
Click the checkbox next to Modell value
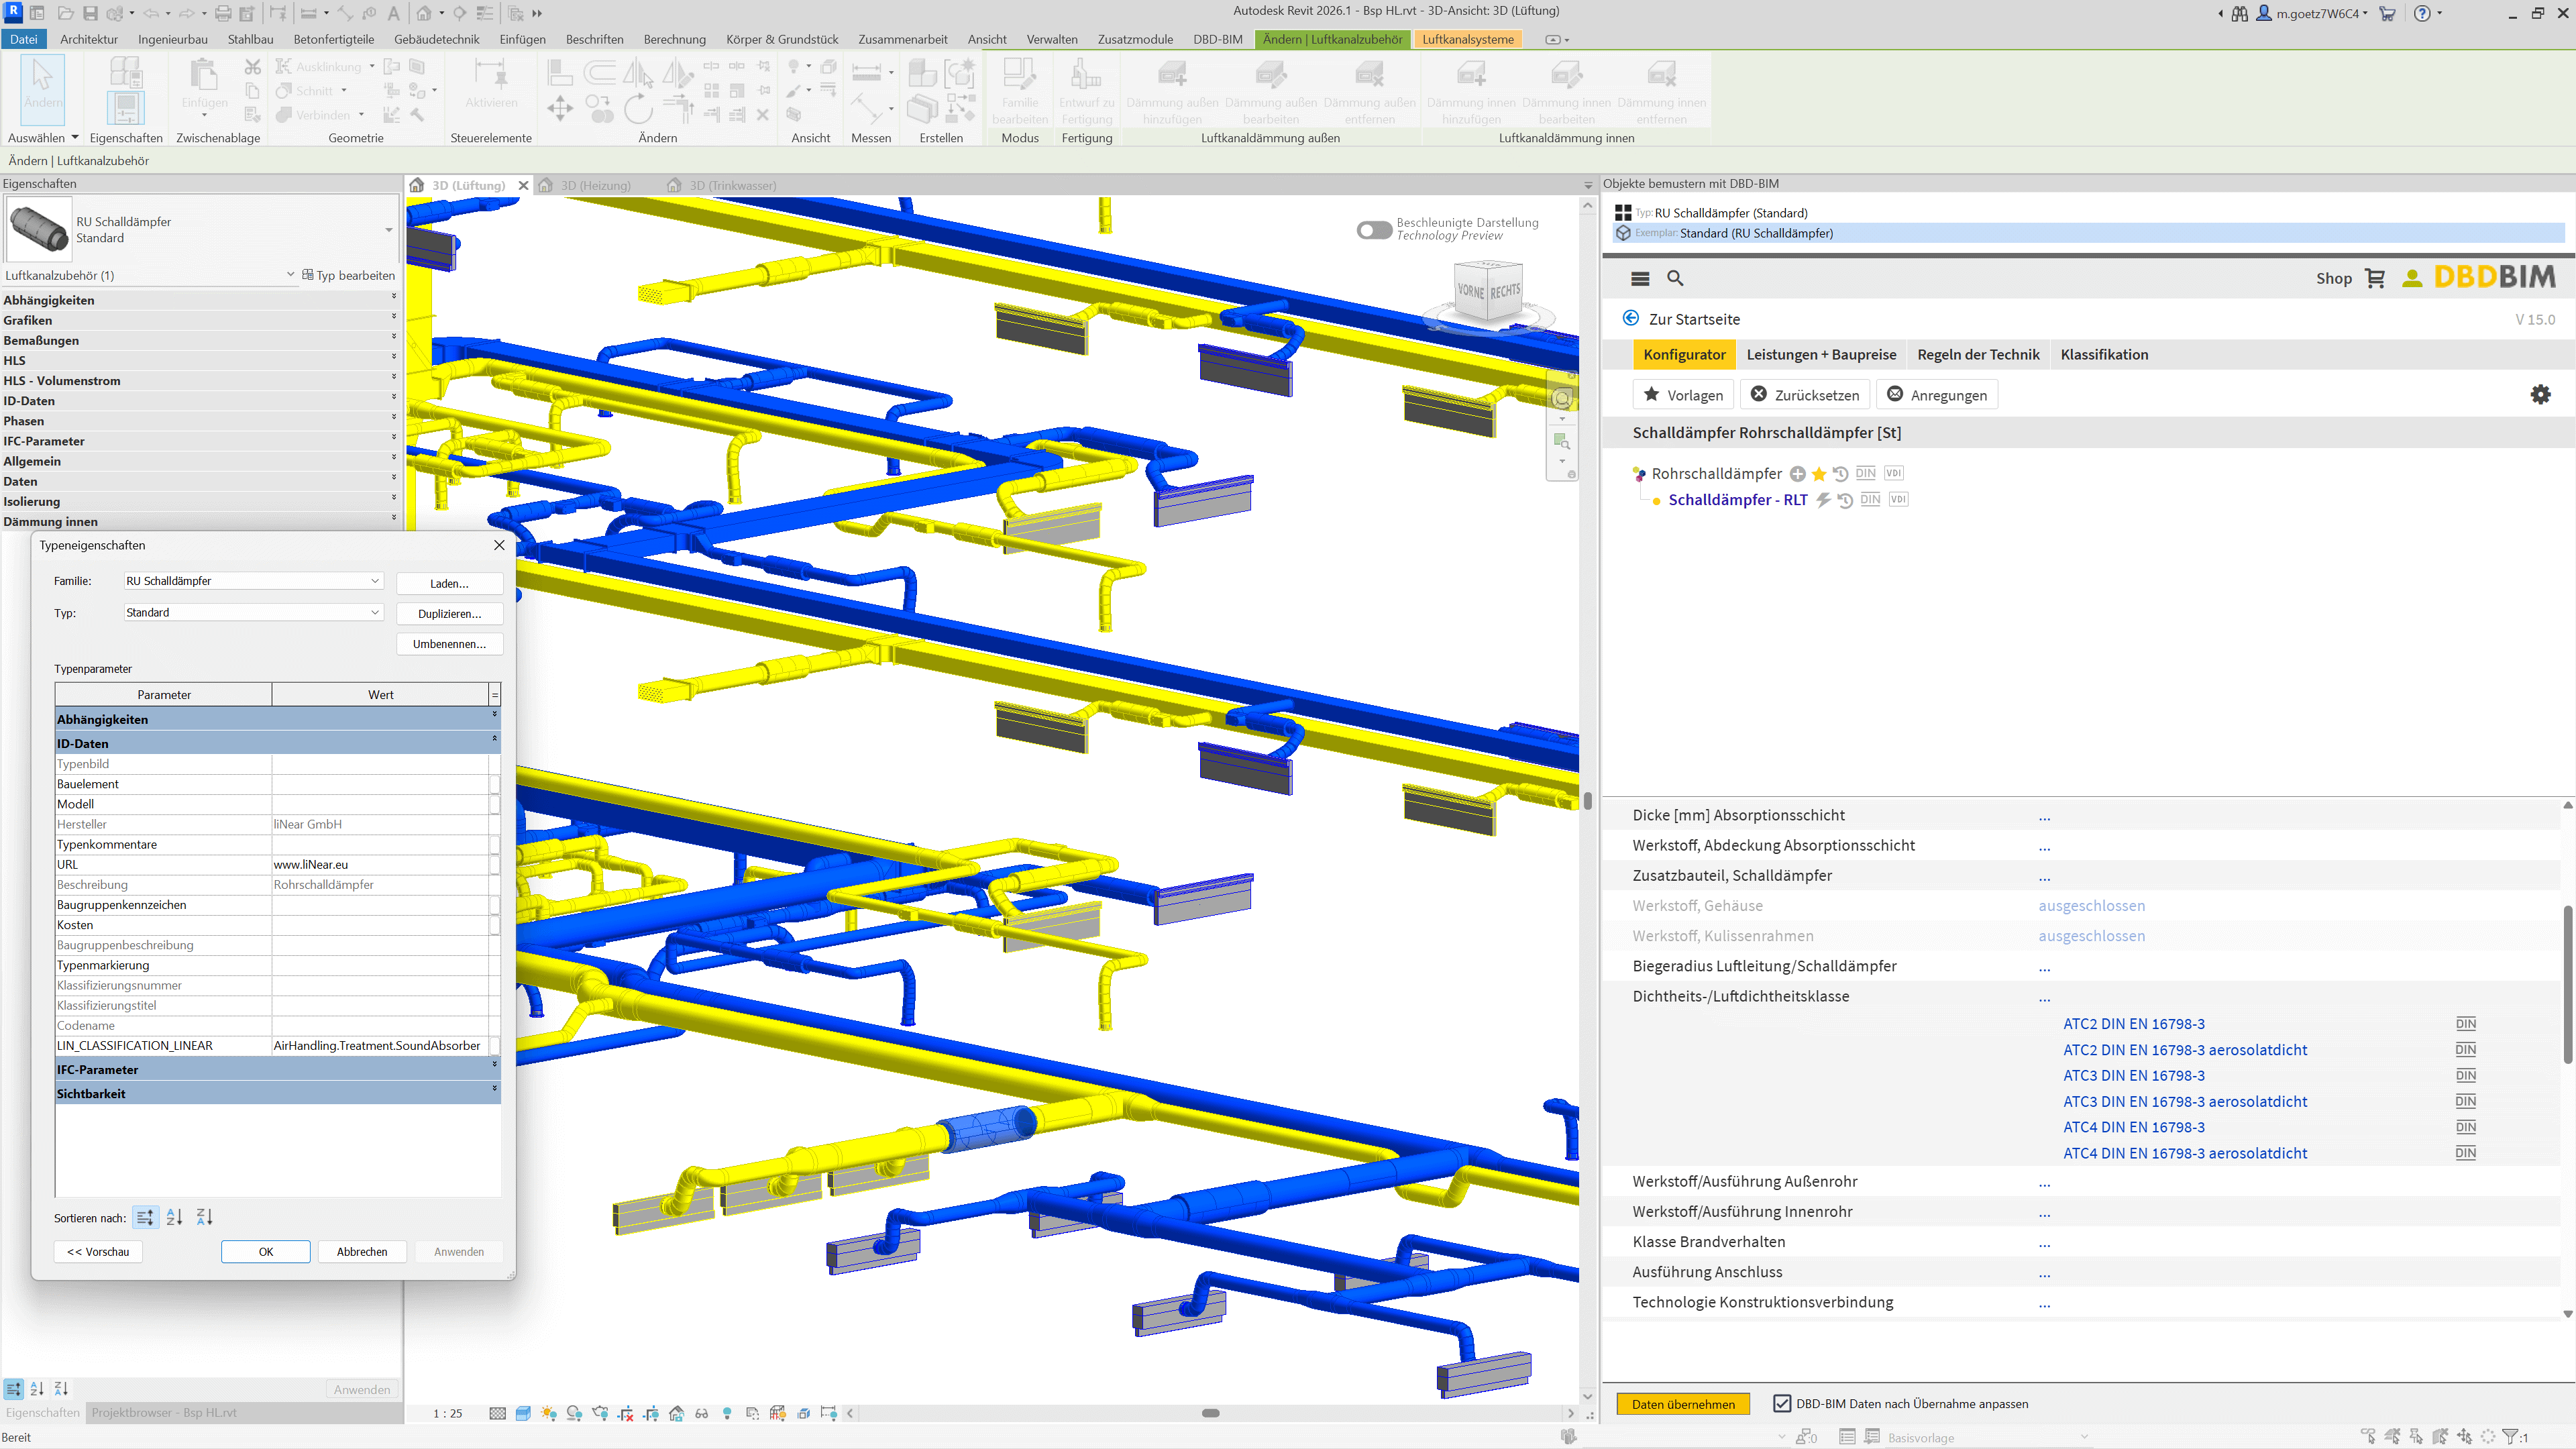pyautogui.click(x=494, y=804)
